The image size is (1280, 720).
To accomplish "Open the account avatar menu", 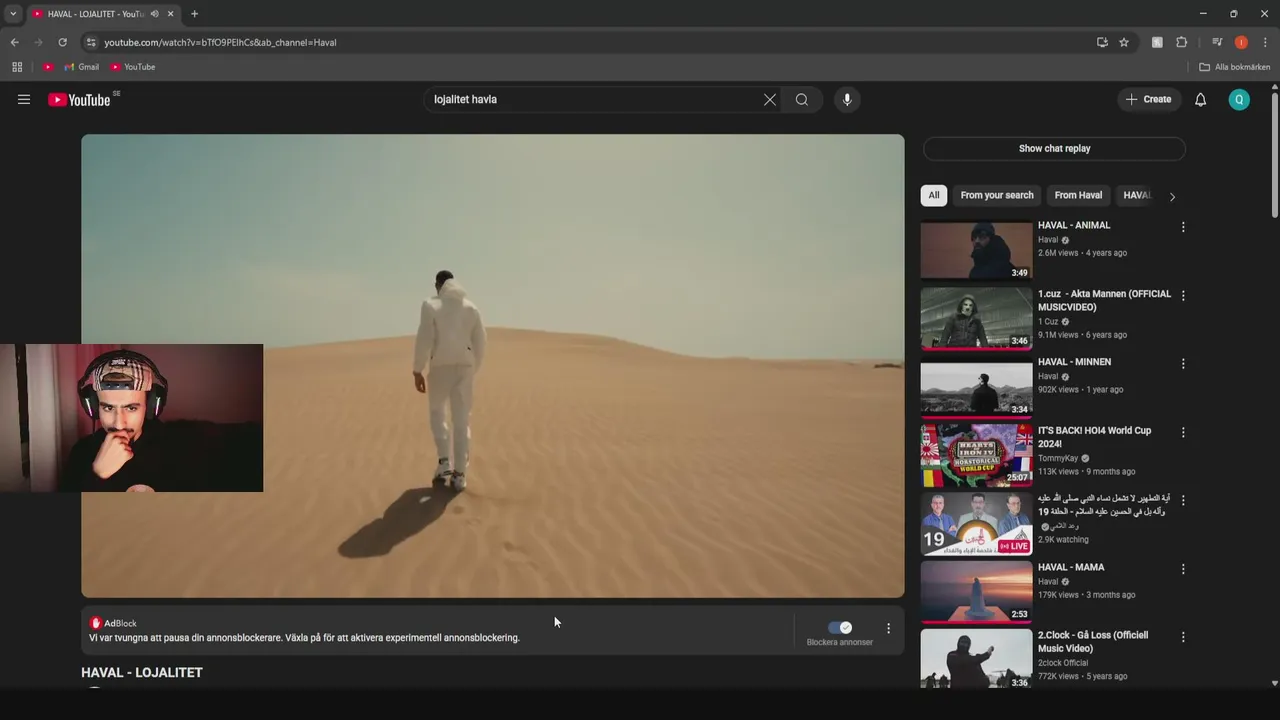I will (1239, 99).
